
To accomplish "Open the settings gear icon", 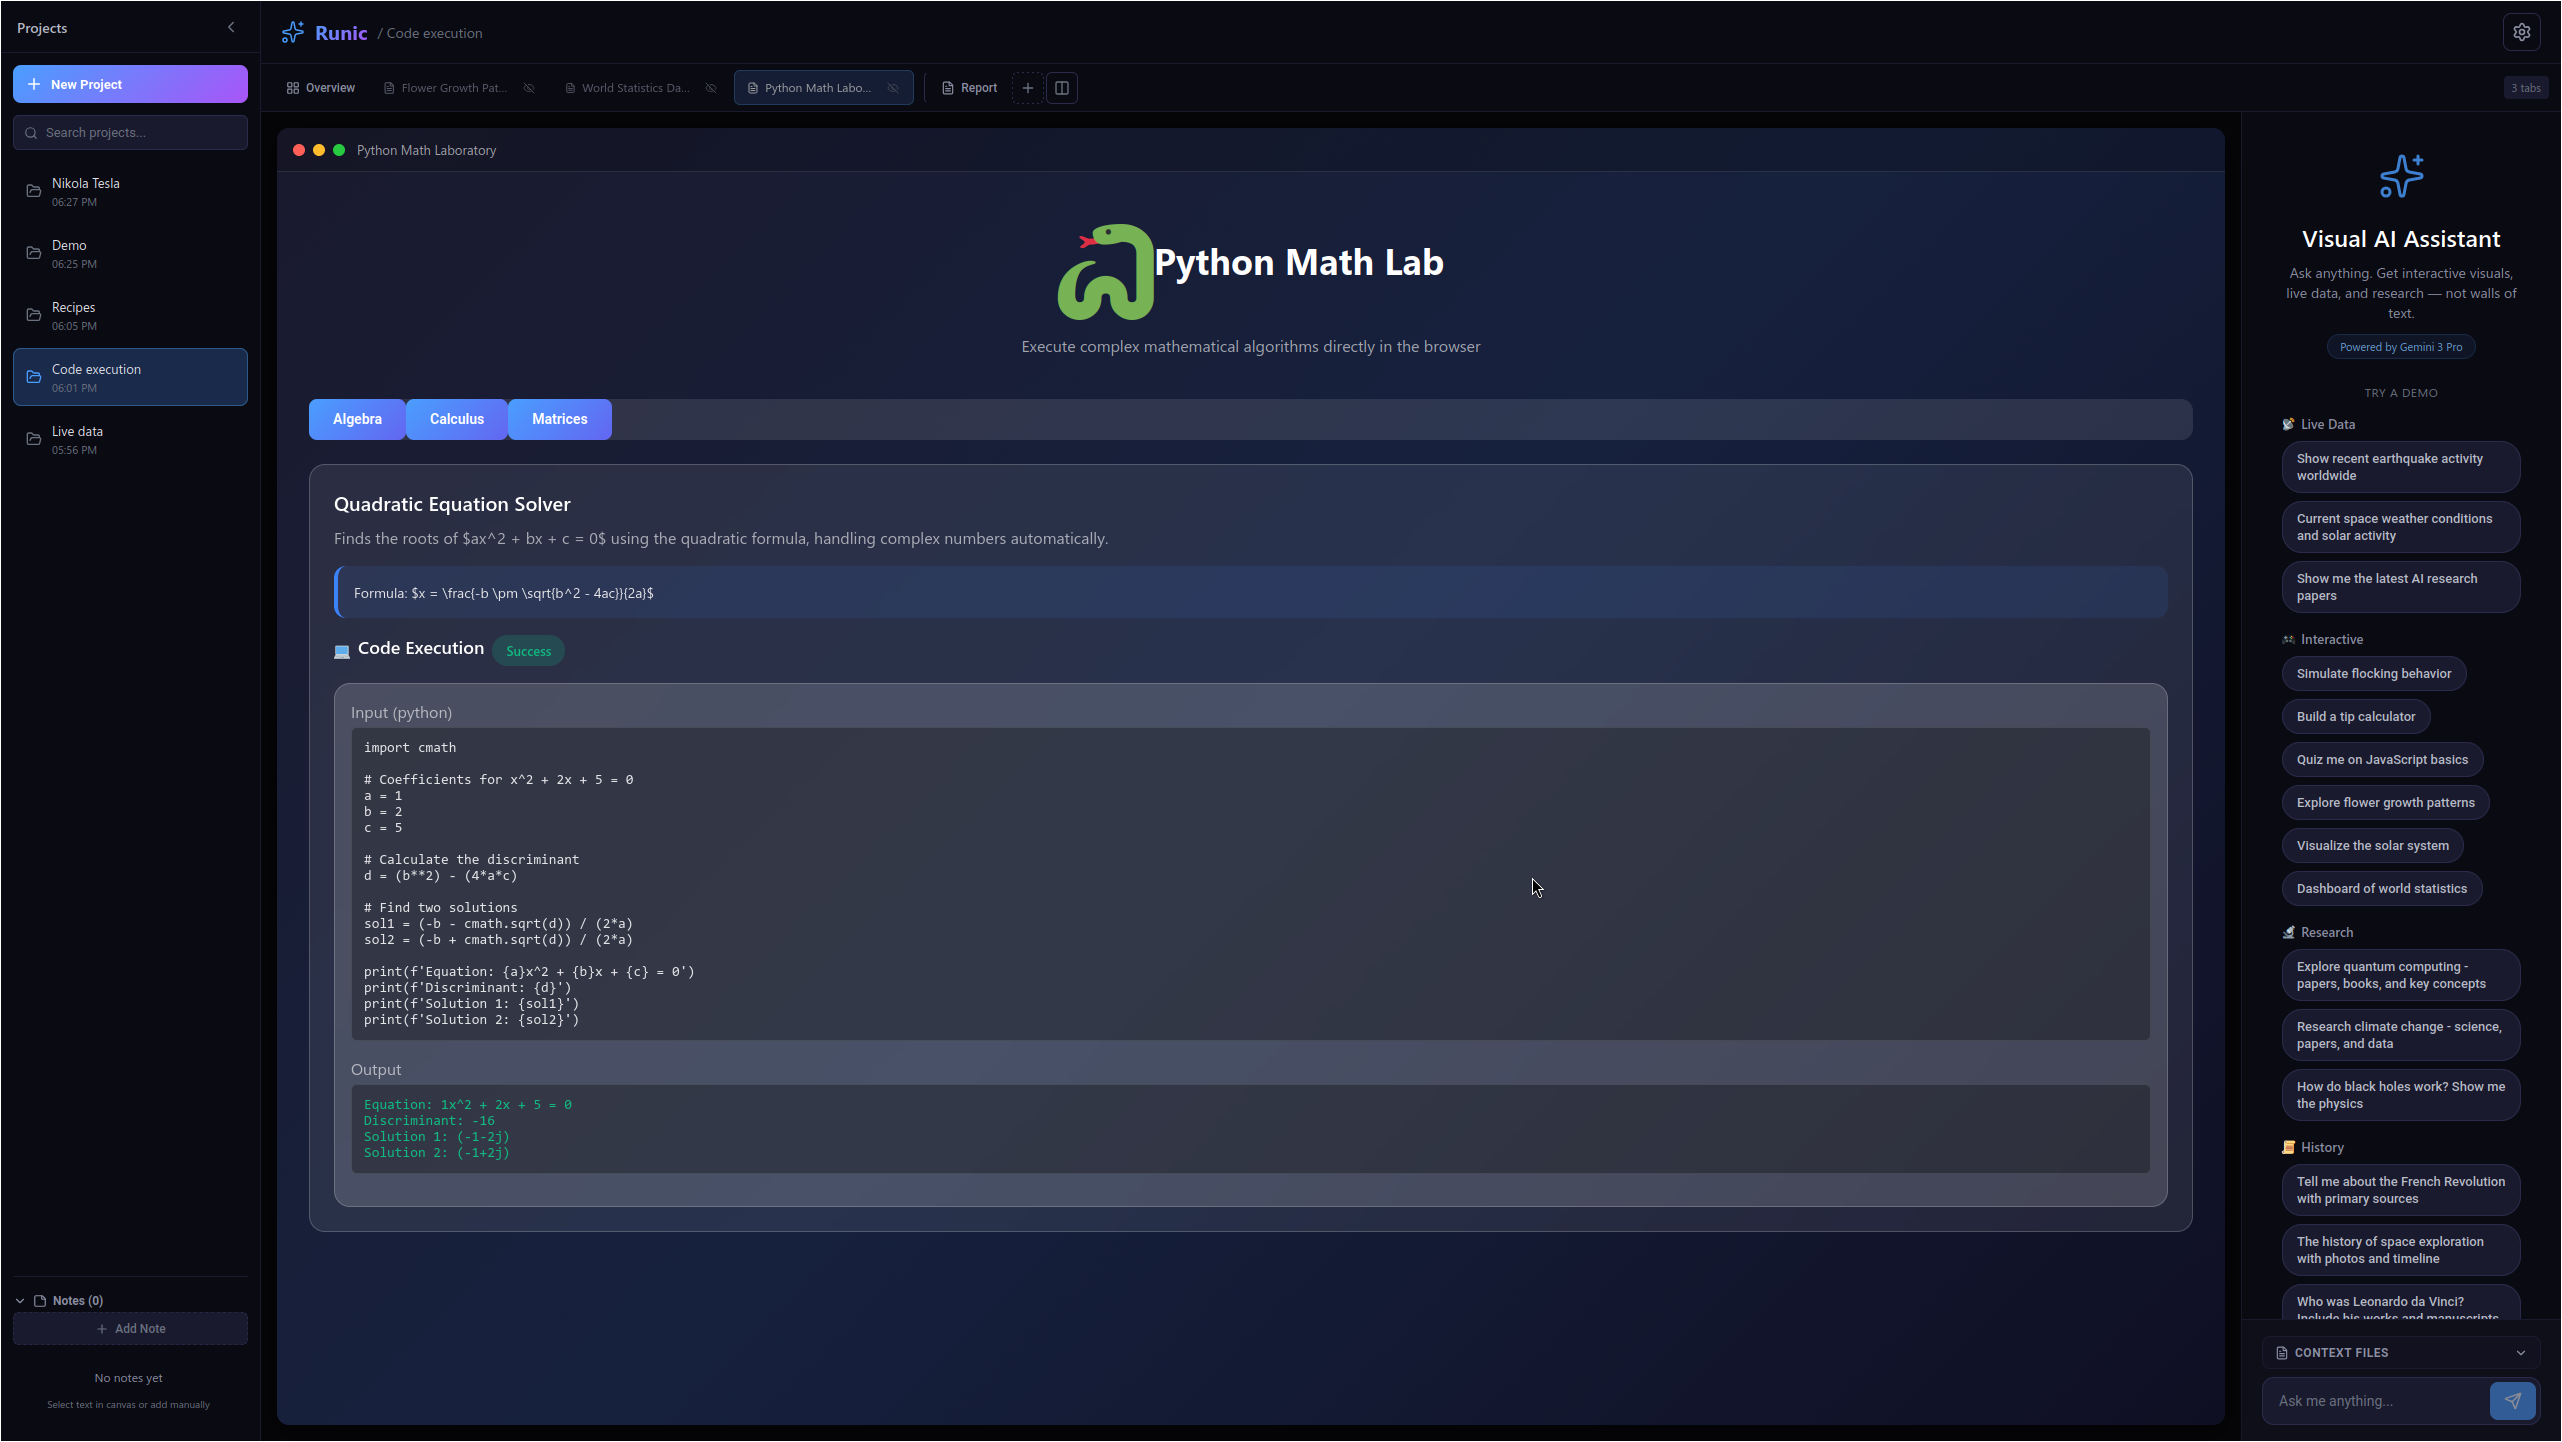I will point(2521,32).
